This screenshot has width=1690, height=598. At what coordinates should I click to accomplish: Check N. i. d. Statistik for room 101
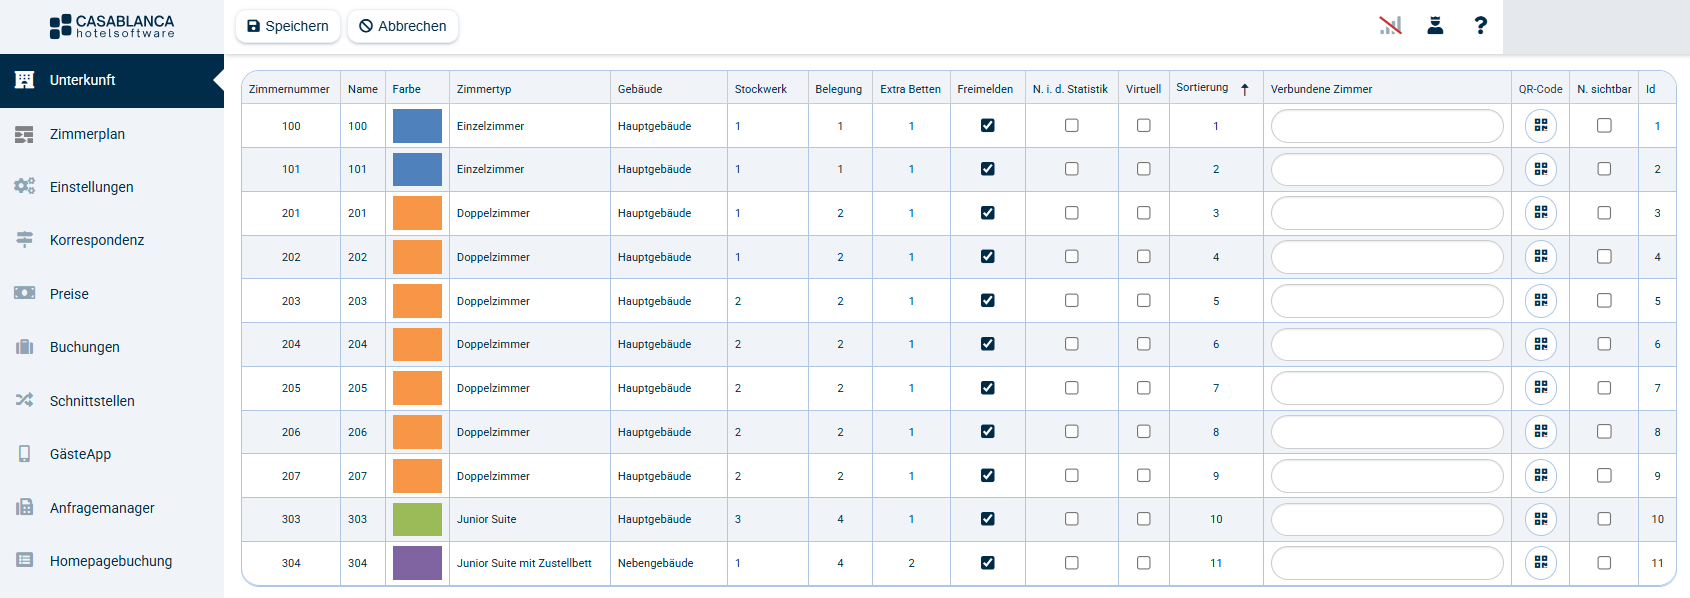1072,169
